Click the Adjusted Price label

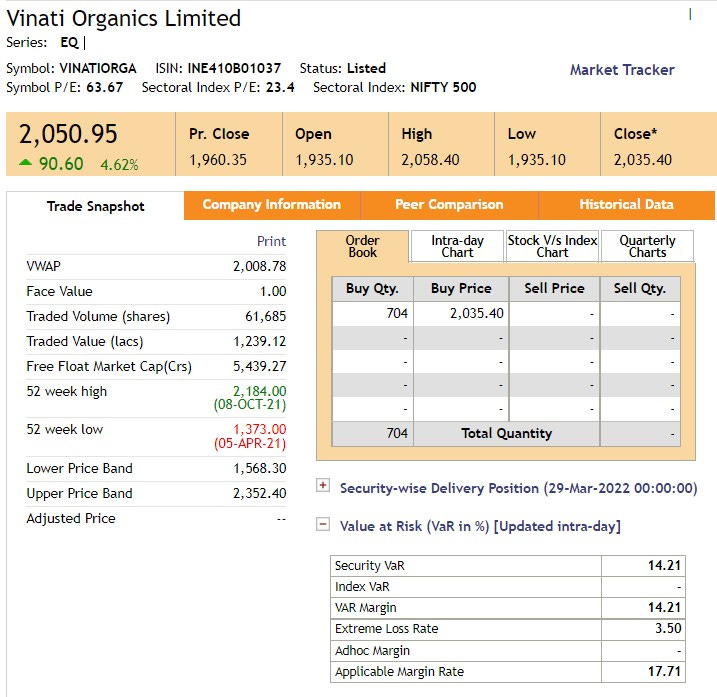[71, 519]
